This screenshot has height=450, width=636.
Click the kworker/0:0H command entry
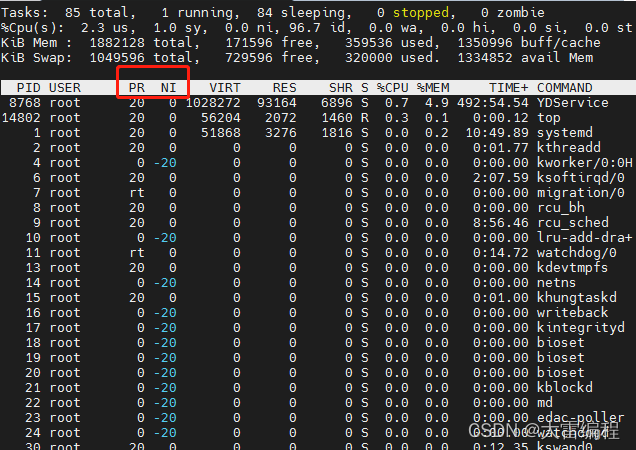click(x=584, y=163)
